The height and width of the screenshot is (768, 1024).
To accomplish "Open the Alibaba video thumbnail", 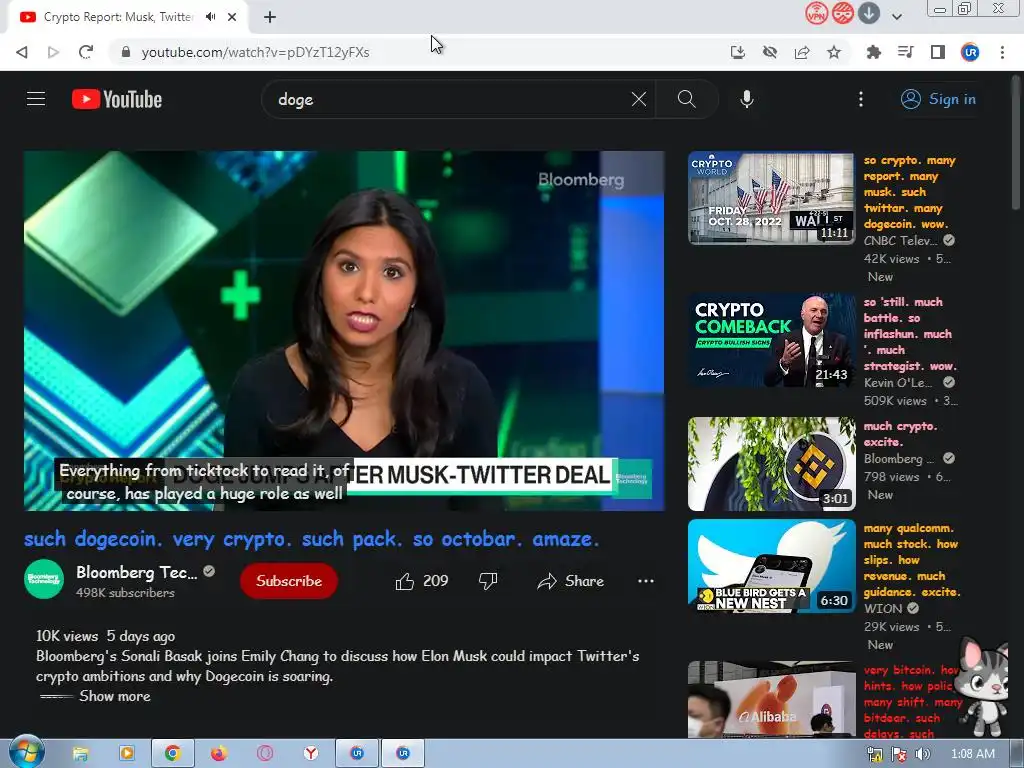I will pyautogui.click(x=771, y=699).
